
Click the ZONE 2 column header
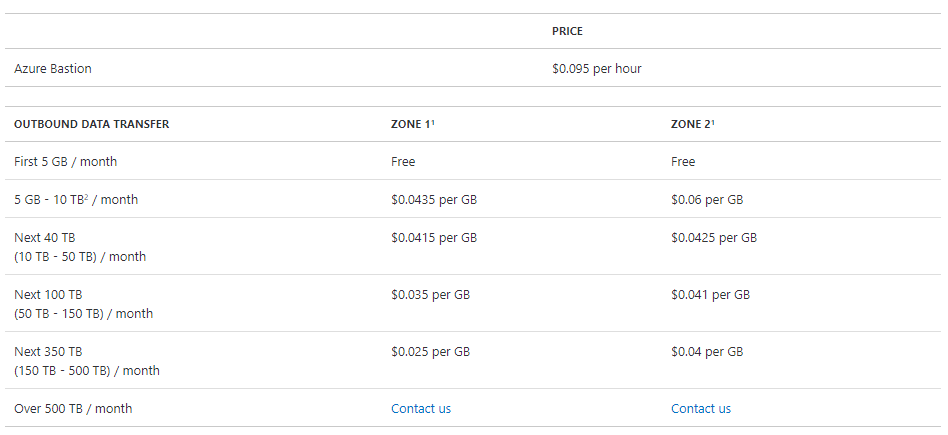pyautogui.click(x=692, y=124)
